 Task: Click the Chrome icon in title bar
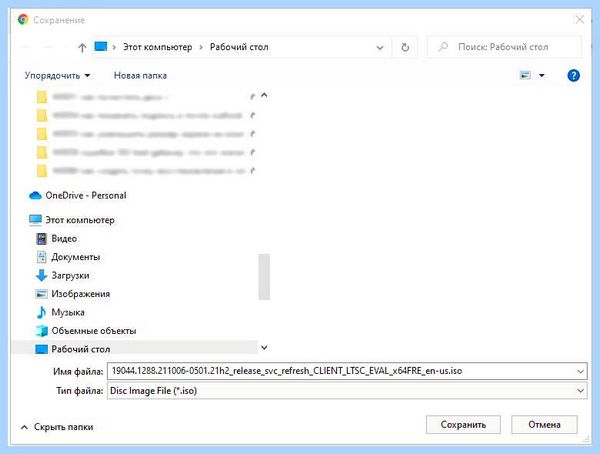coord(23,20)
